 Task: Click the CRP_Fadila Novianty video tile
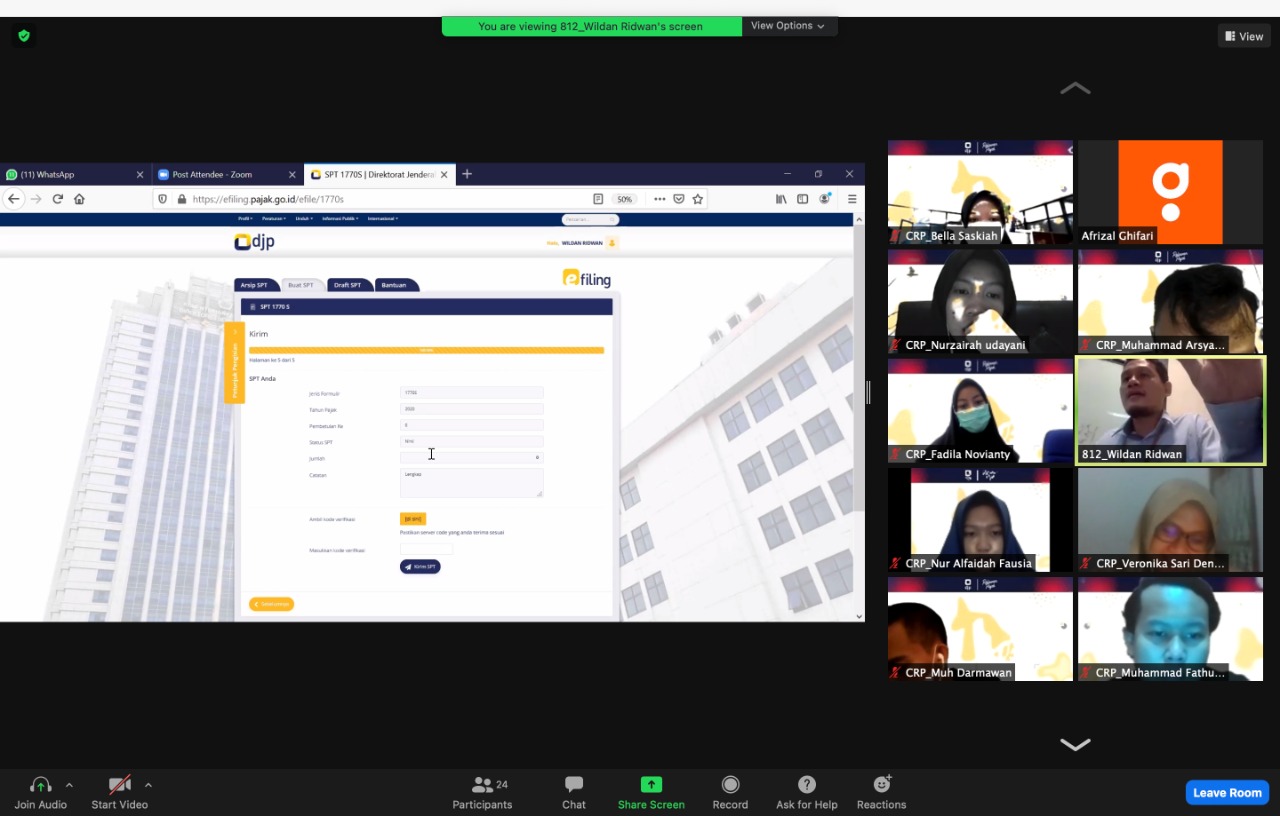tap(980, 410)
